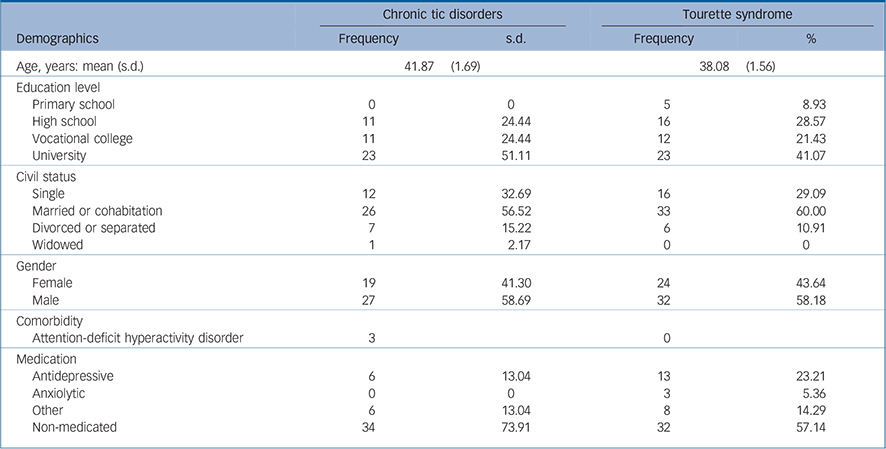This screenshot has width=886, height=449.
Task: Click the 60.00 value for Married or cohabitation
Action: [x=810, y=211]
